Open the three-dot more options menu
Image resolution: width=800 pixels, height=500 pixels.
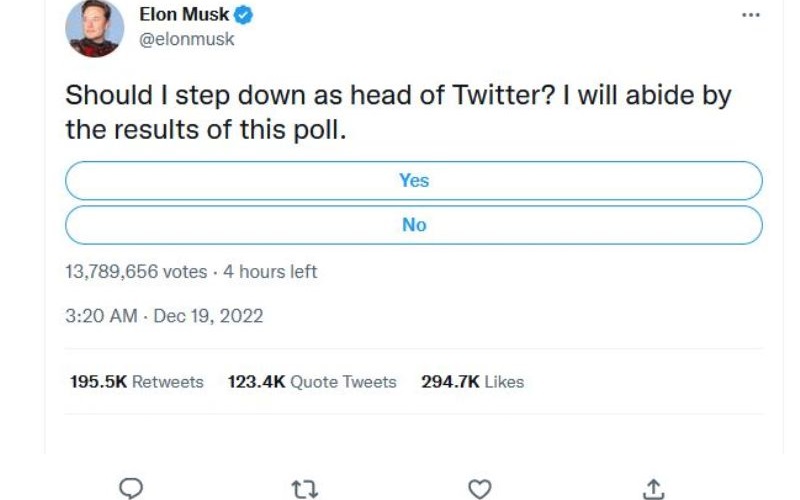point(750,15)
